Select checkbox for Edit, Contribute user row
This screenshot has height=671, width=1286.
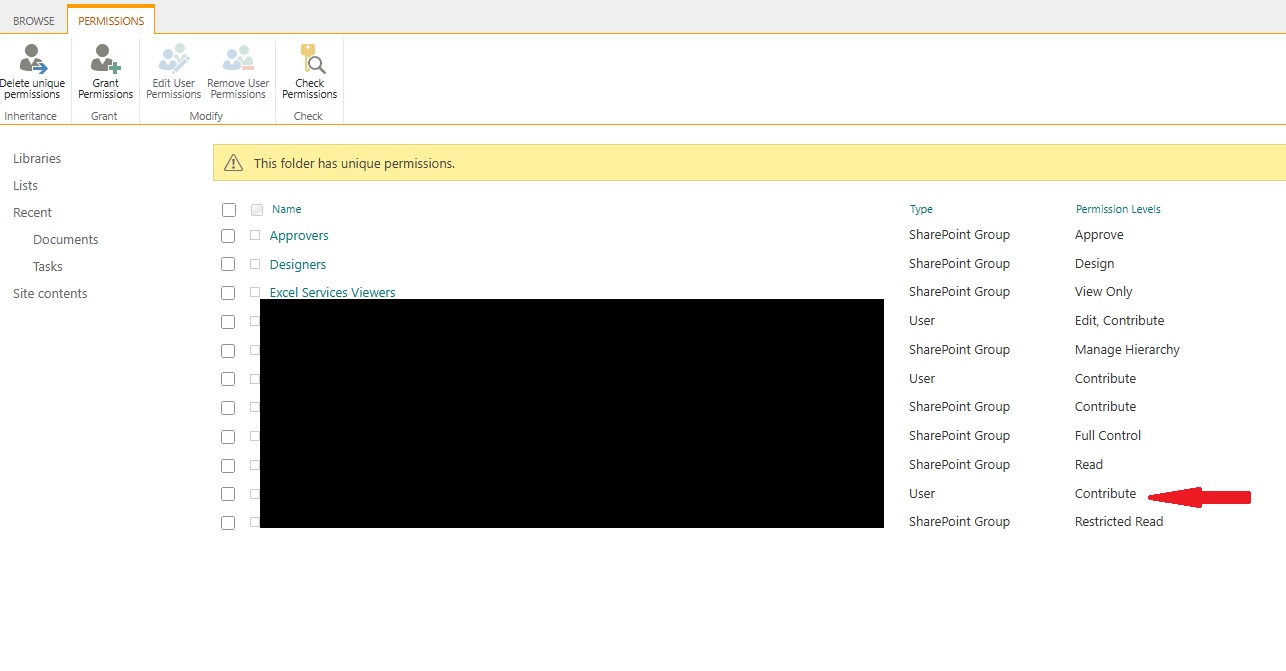228,322
